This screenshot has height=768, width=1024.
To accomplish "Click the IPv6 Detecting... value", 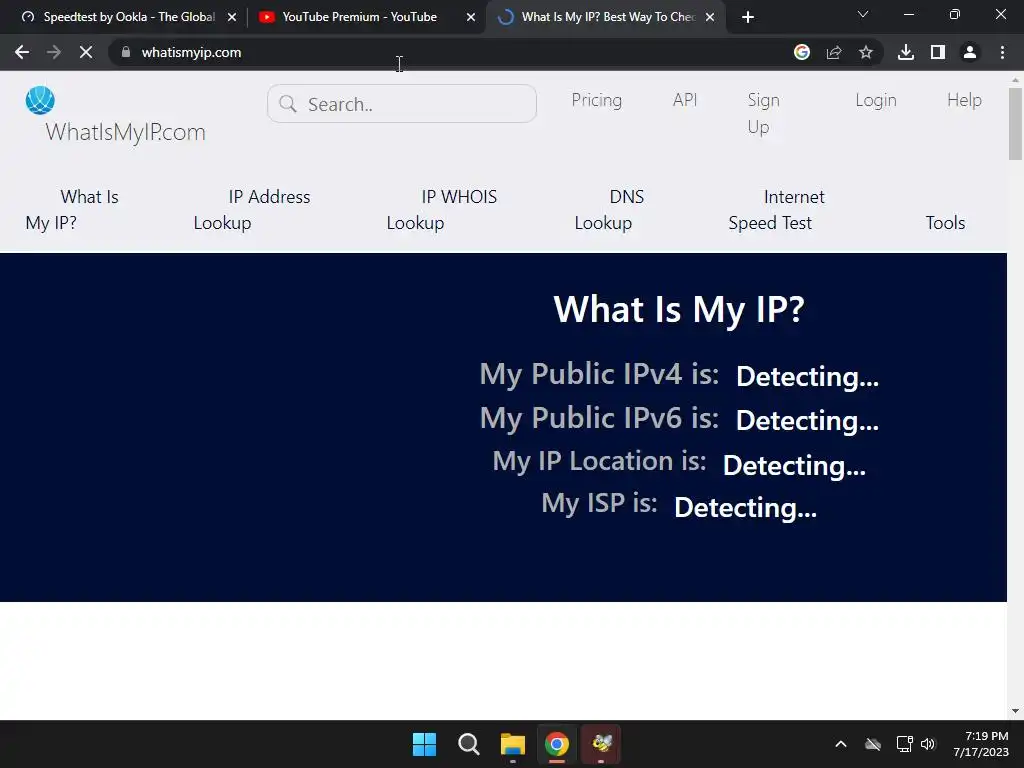I will pos(807,421).
